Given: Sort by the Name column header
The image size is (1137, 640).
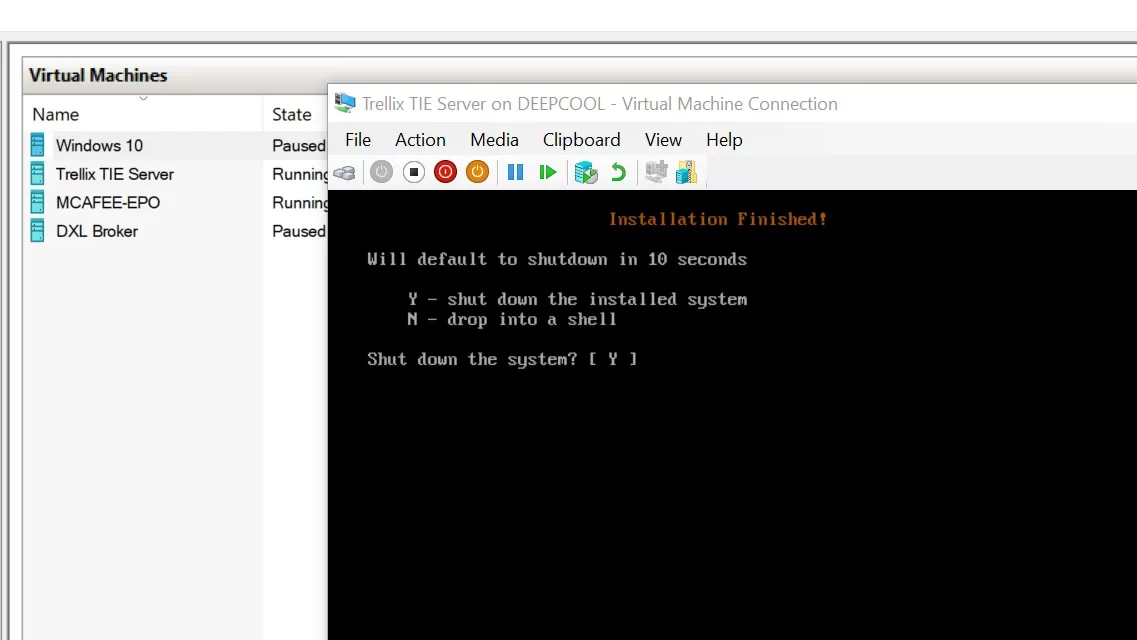Looking at the screenshot, I should tap(144, 114).
